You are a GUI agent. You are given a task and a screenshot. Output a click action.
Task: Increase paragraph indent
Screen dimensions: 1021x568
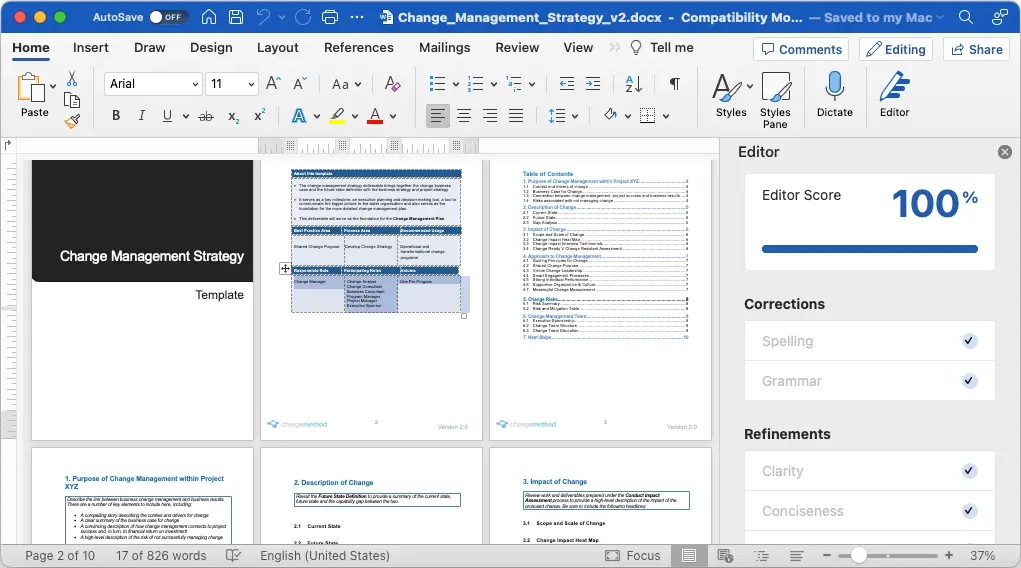click(593, 83)
